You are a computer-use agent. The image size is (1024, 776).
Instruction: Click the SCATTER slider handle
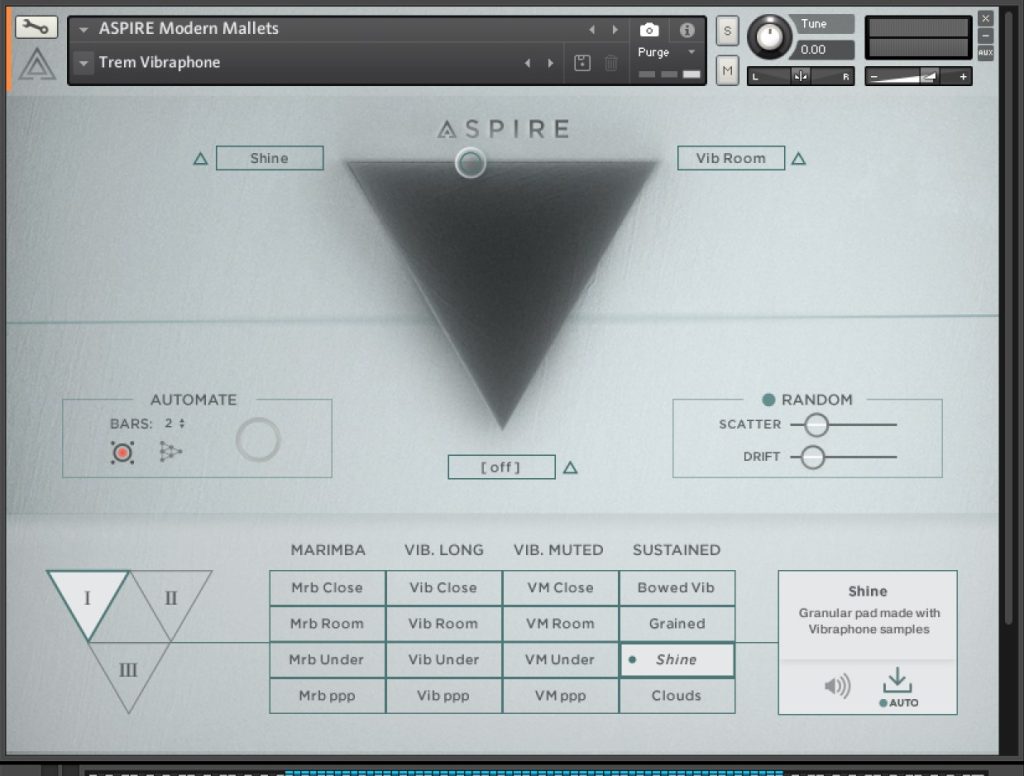pyautogui.click(x=817, y=425)
